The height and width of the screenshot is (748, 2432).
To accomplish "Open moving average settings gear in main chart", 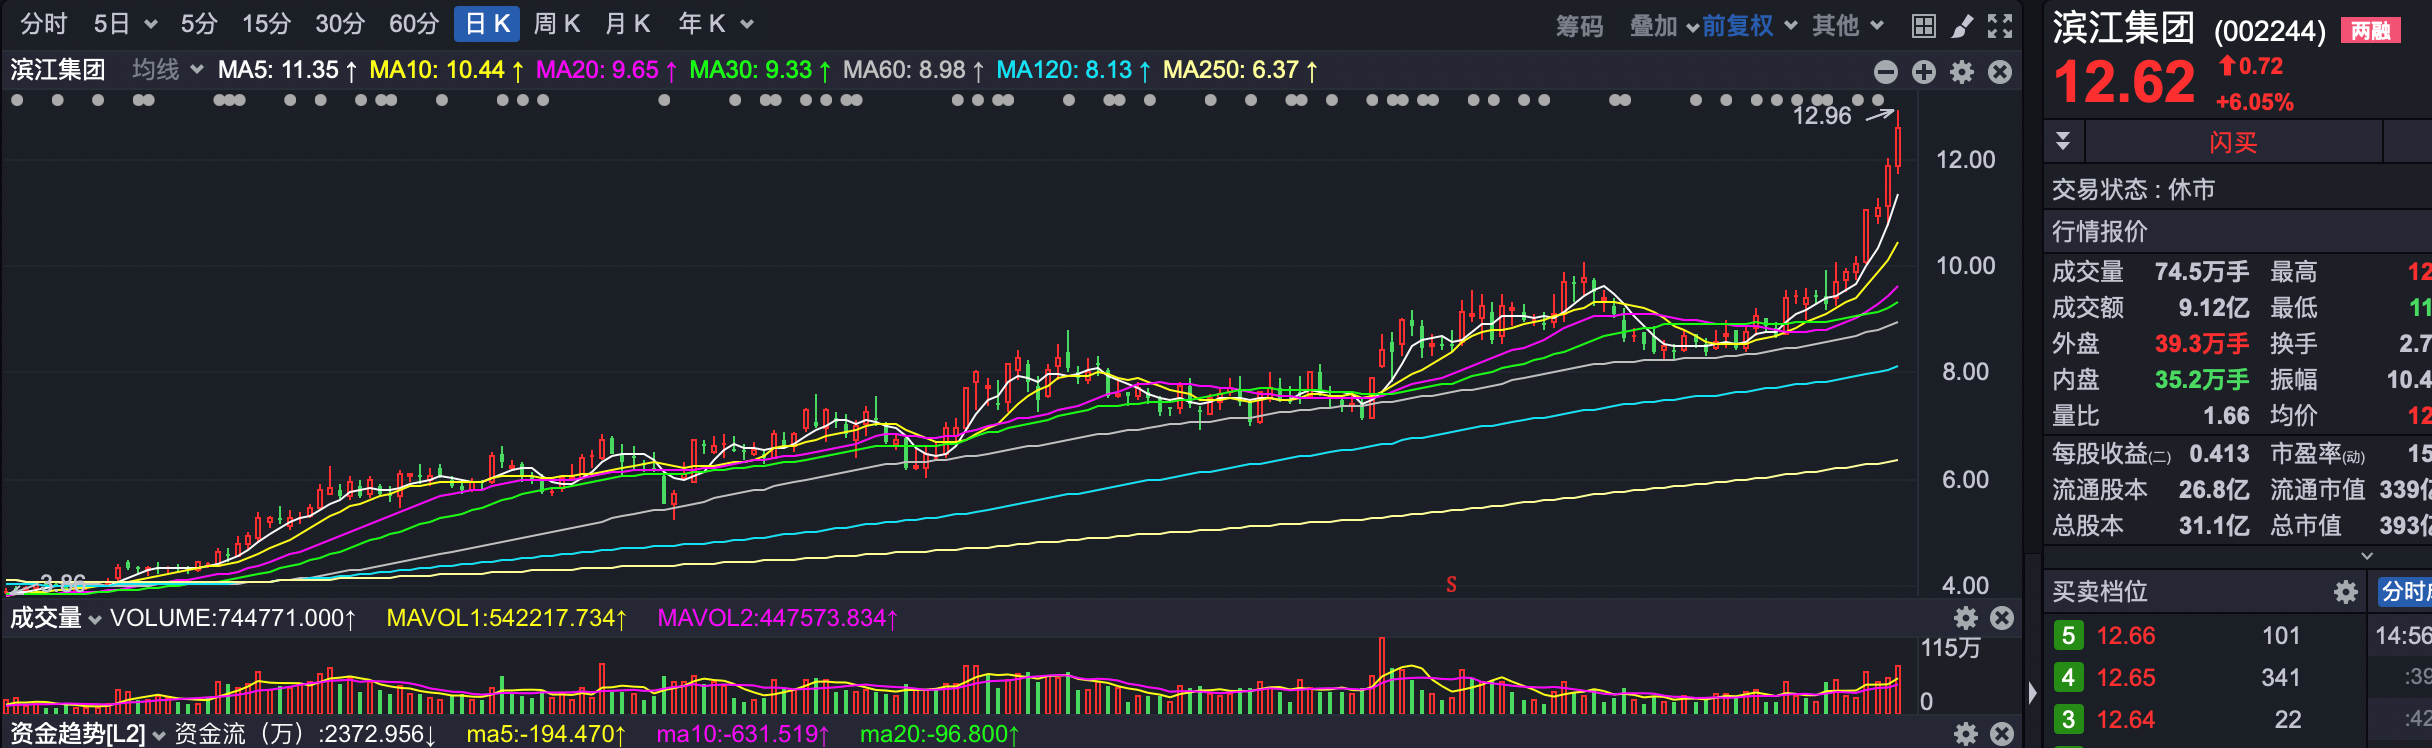I will click(1962, 72).
